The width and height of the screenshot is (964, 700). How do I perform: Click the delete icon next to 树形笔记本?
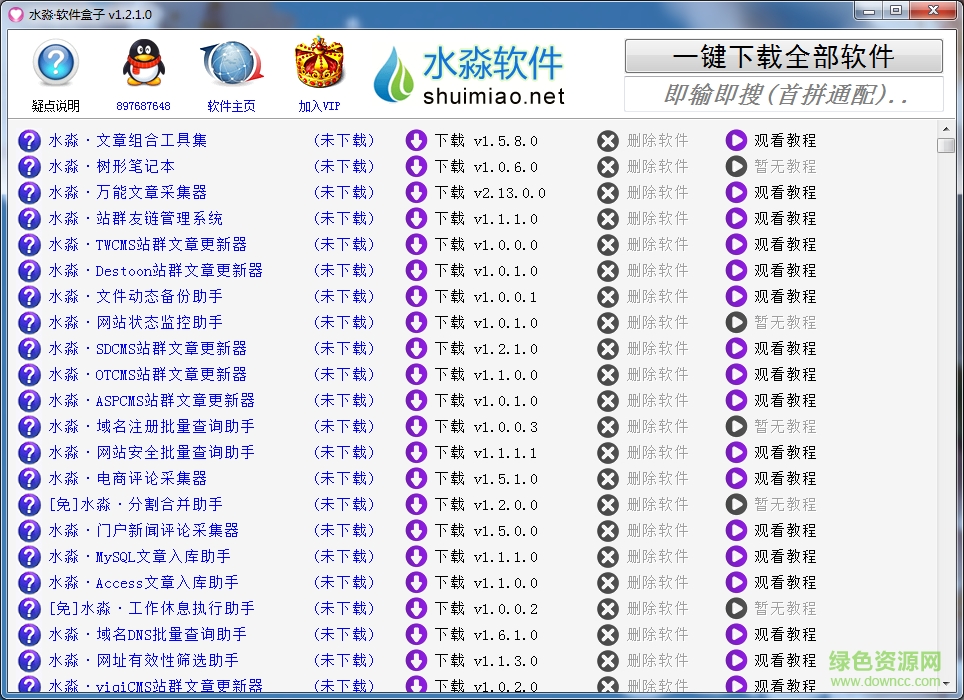pos(608,166)
